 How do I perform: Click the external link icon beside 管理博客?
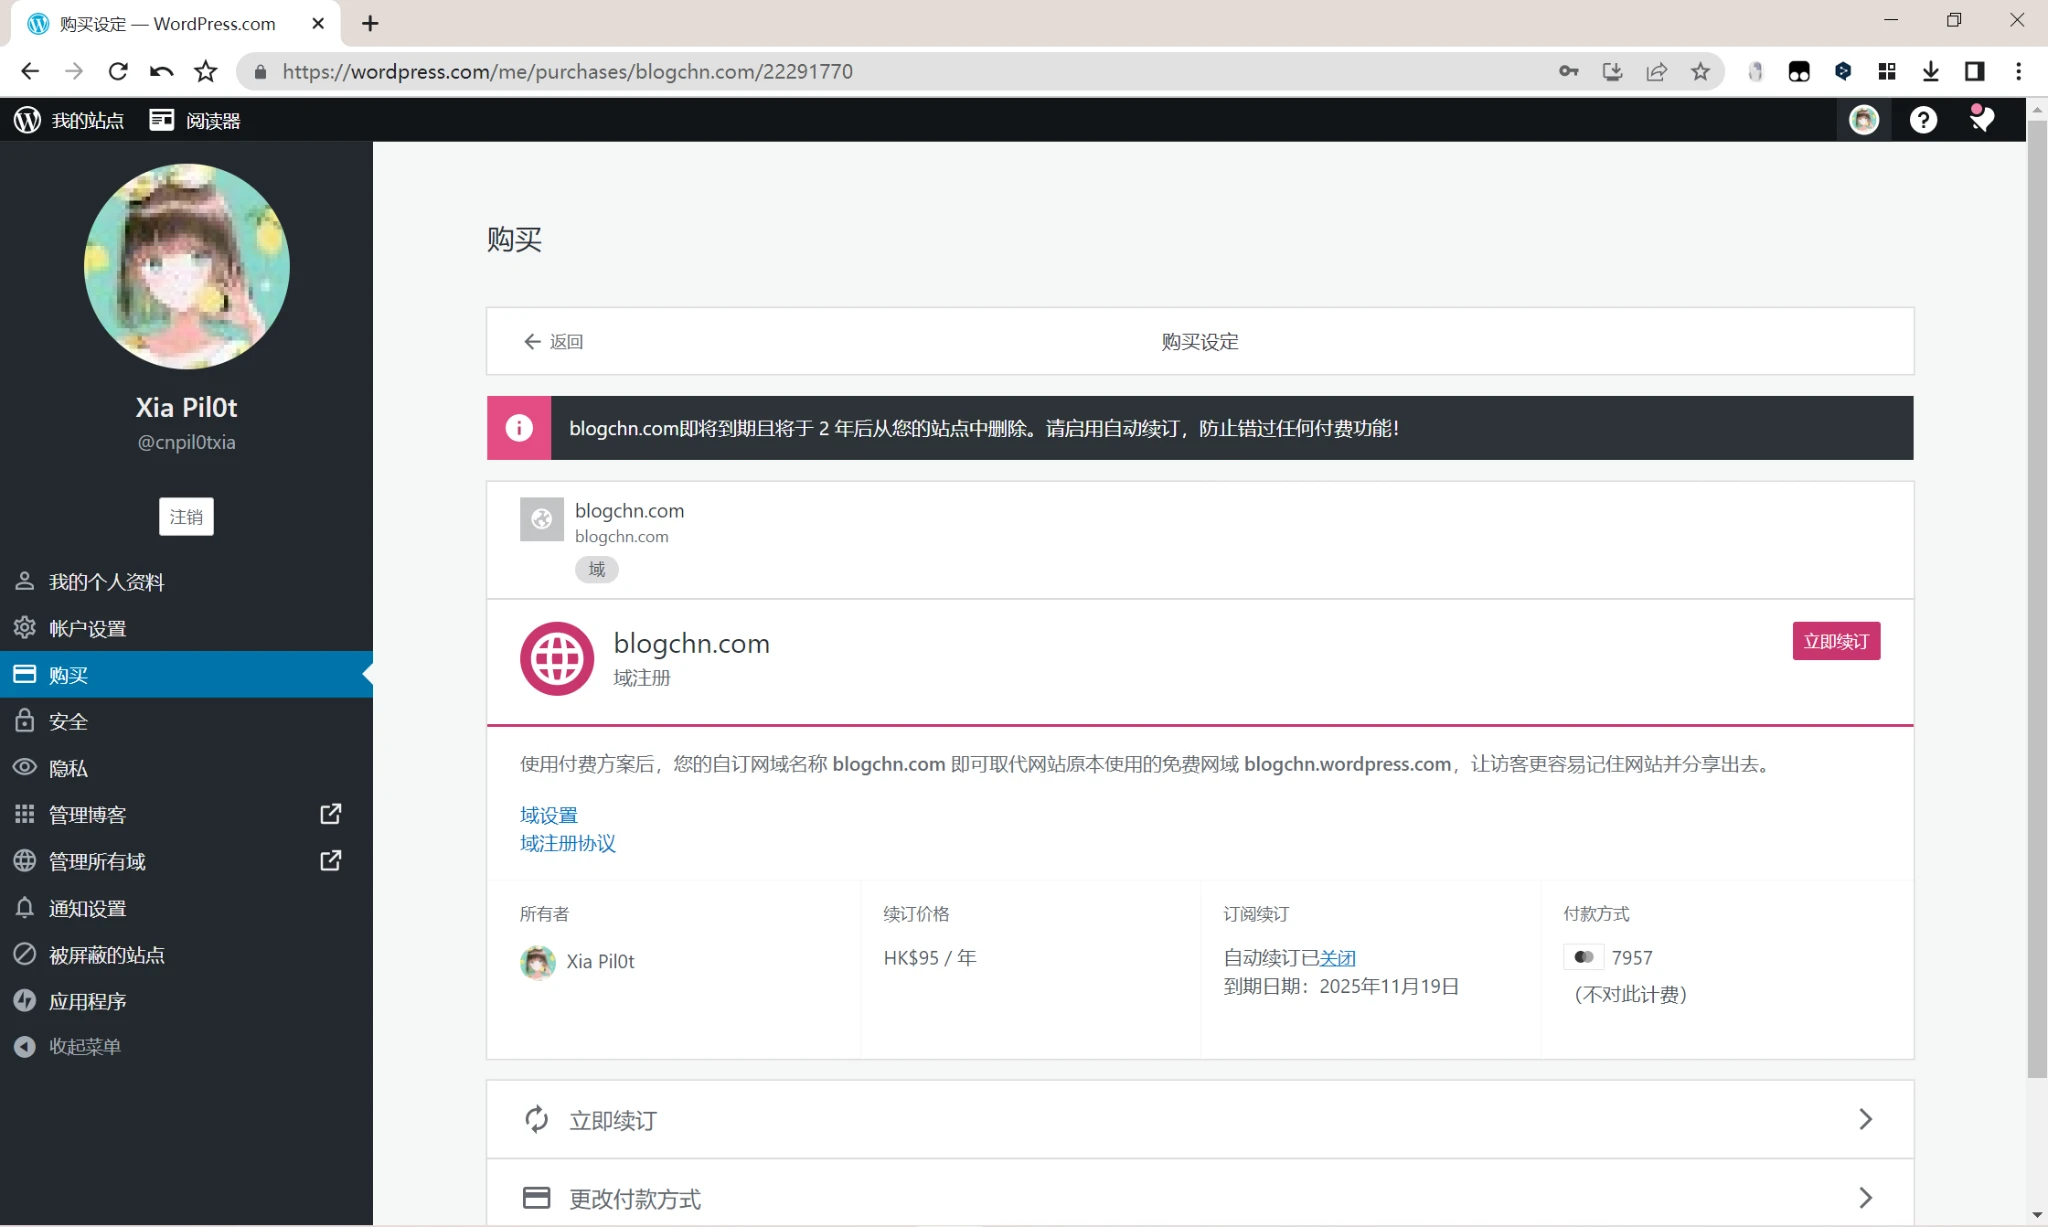point(330,814)
